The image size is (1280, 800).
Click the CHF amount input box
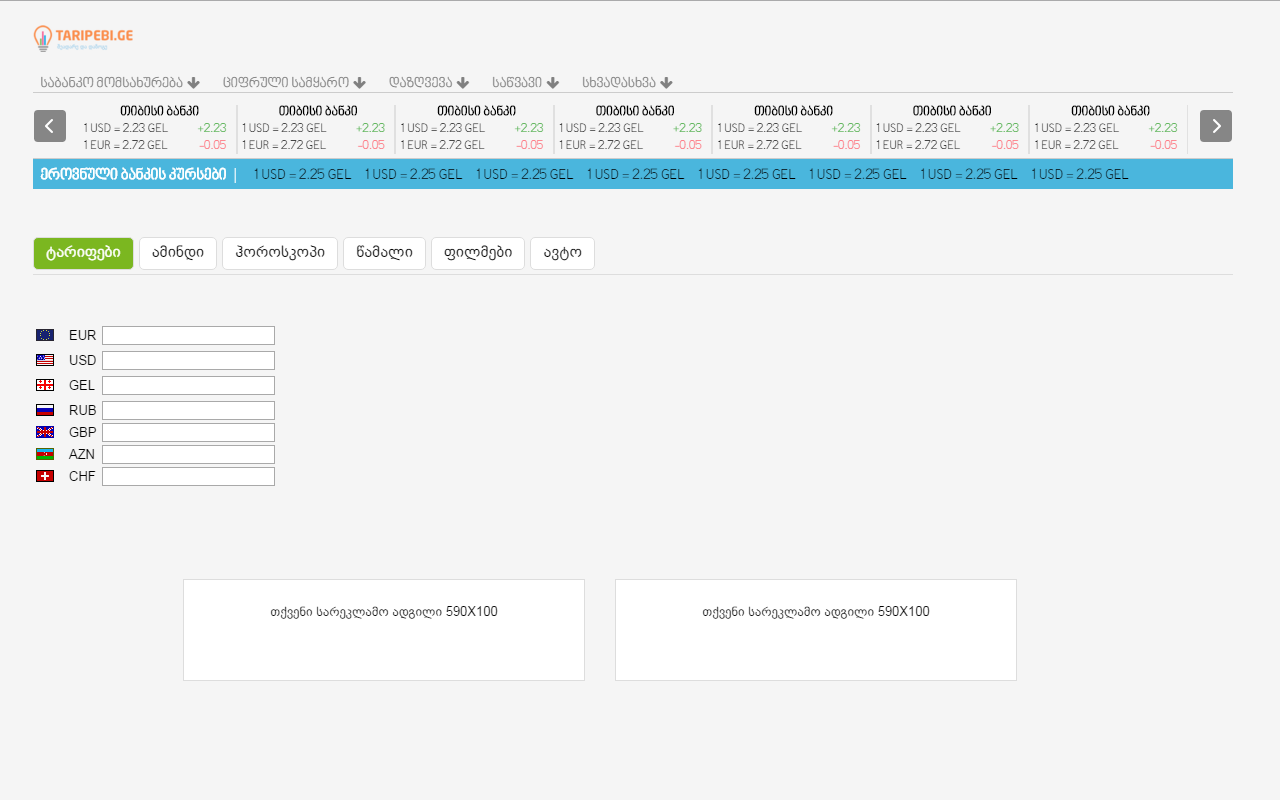click(188, 476)
